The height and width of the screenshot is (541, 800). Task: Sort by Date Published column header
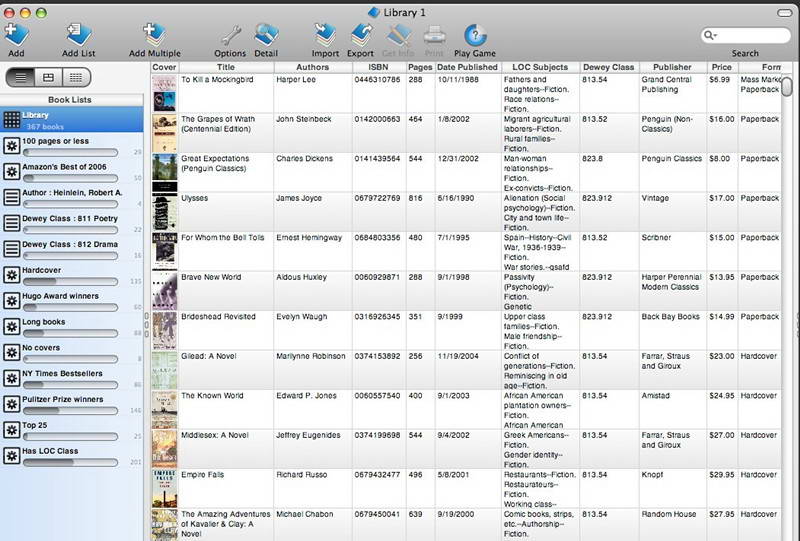(468, 67)
